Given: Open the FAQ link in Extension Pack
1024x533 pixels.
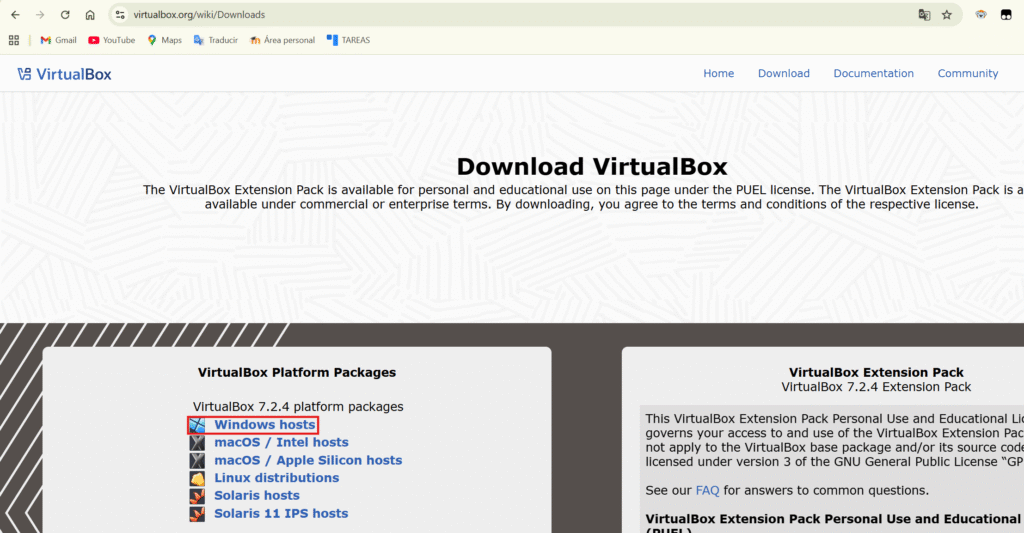Looking at the screenshot, I should click(x=707, y=491).
